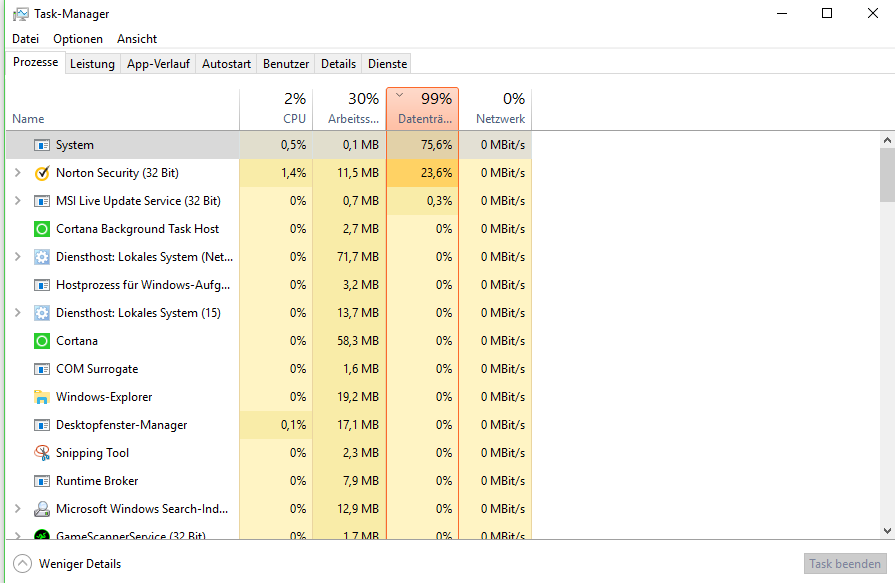Collapse view with Weniger Details arrow
895x583 pixels.
[22, 564]
